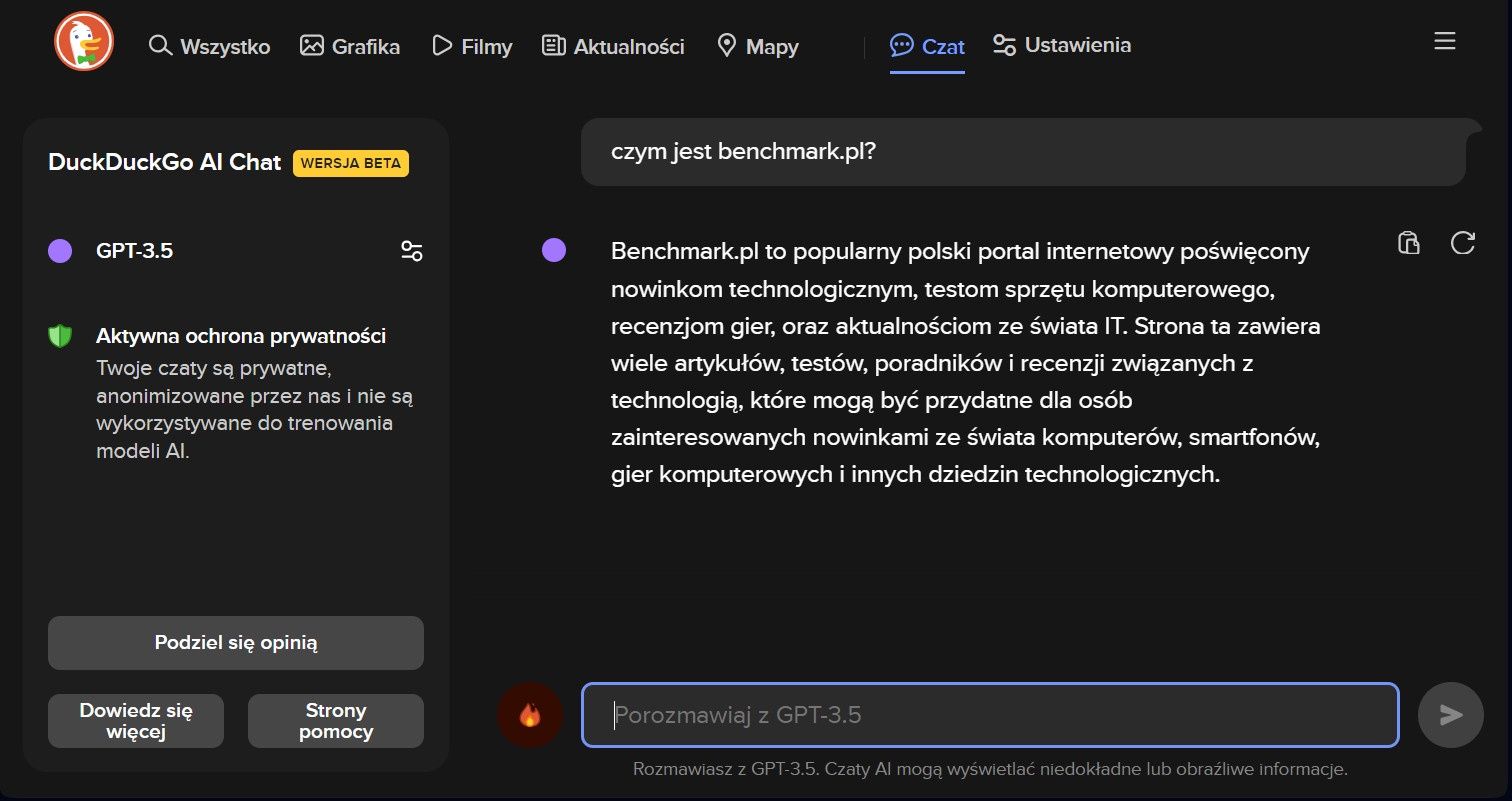Click the response text starting 'Benchmark.pl to popularny'
The width and height of the screenshot is (1512, 801).
click(x=966, y=362)
